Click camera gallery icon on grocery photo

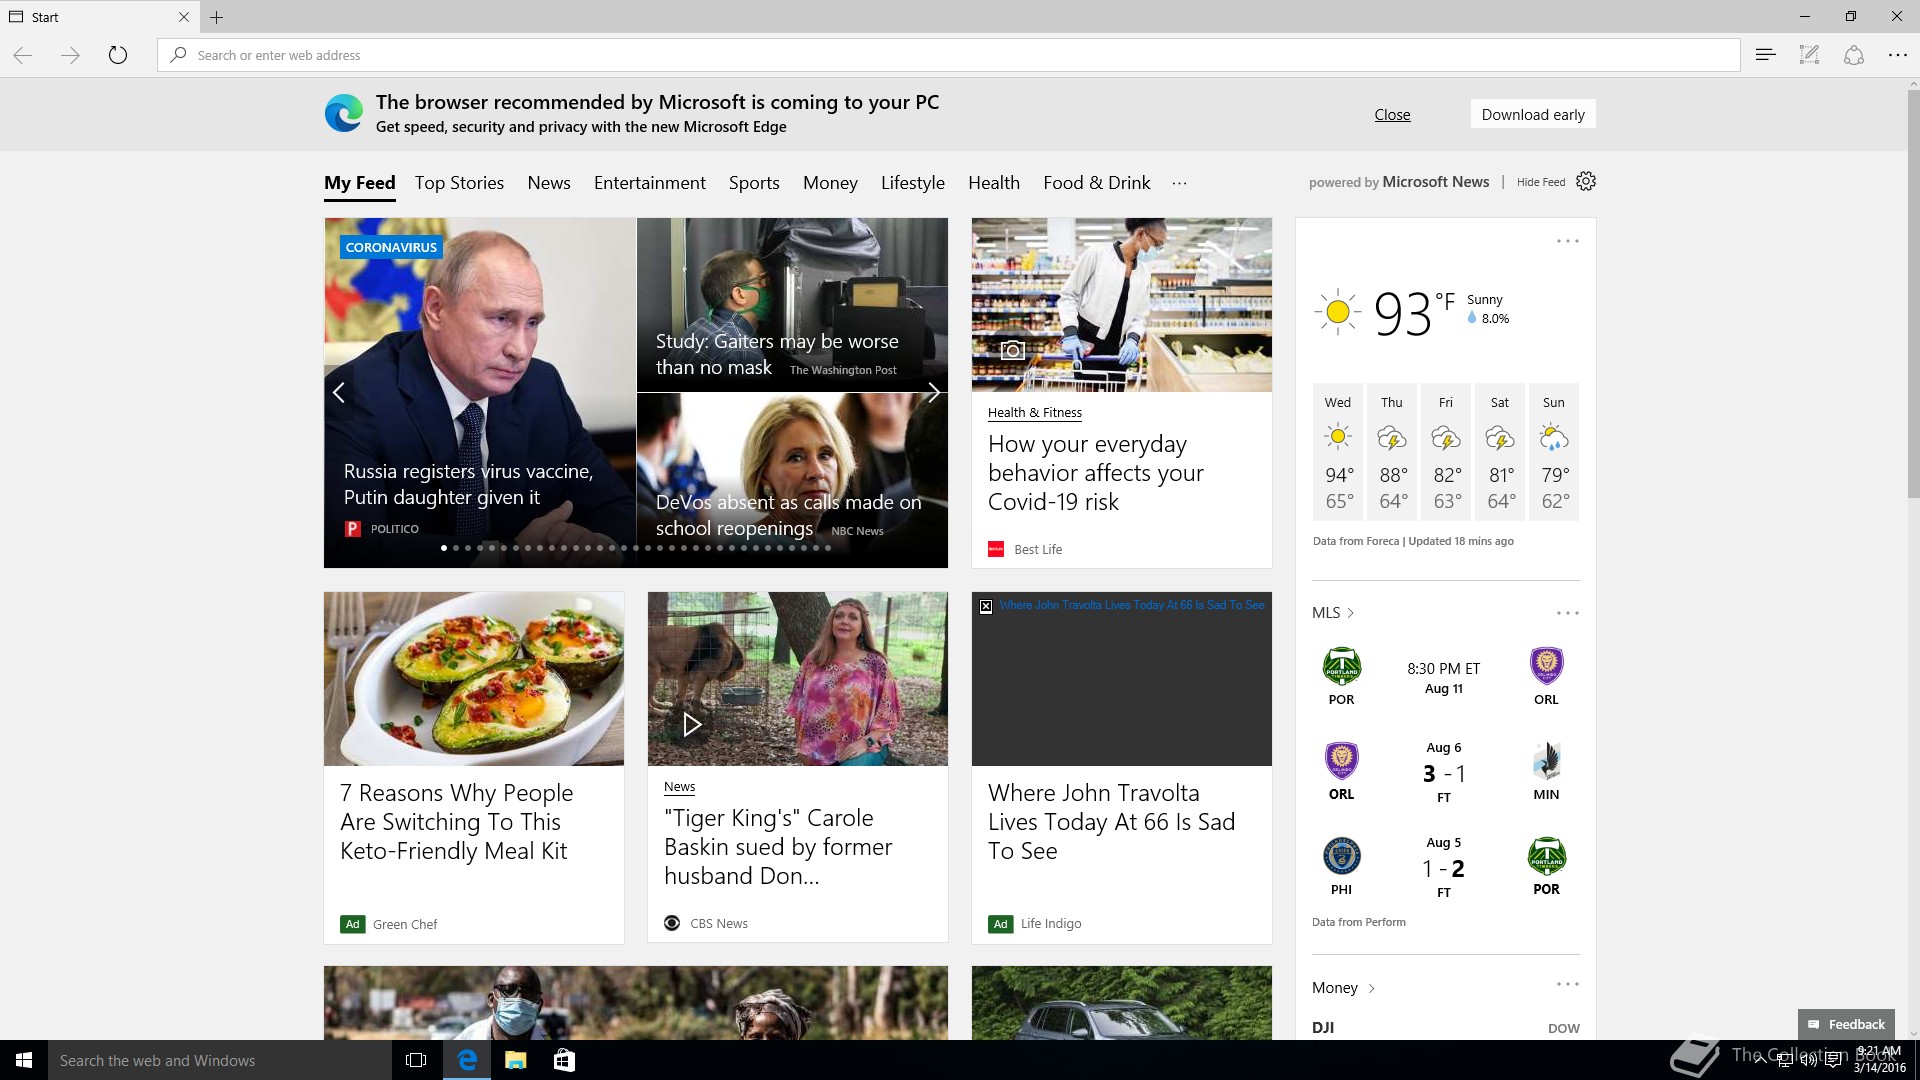[x=1013, y=350]
